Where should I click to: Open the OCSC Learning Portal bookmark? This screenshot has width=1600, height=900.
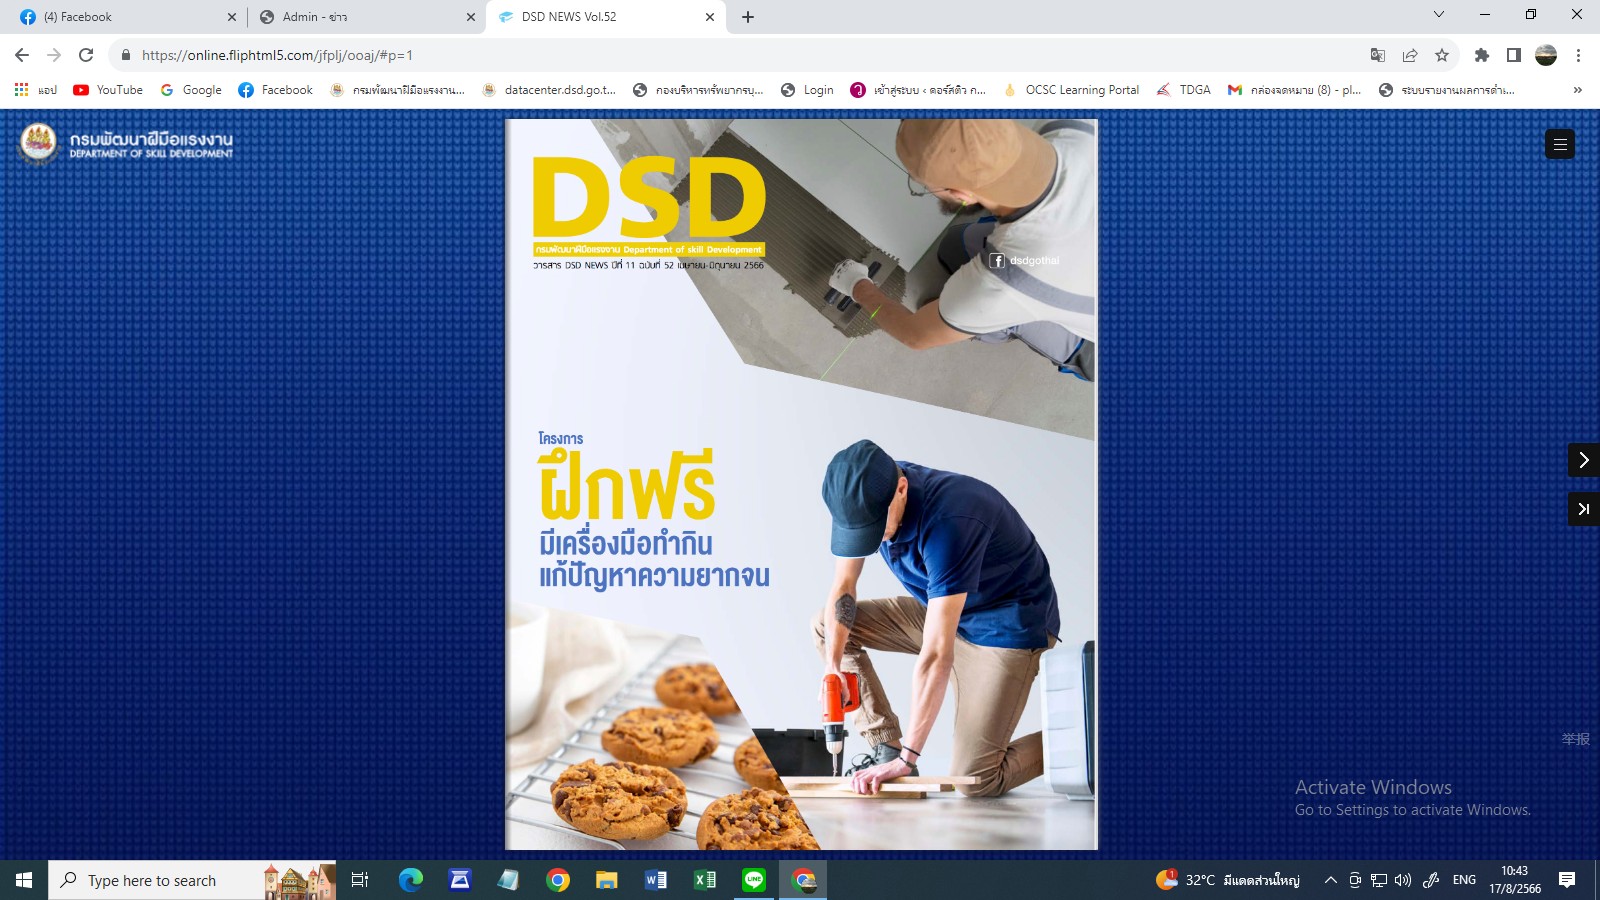[x=1071, y=90]
